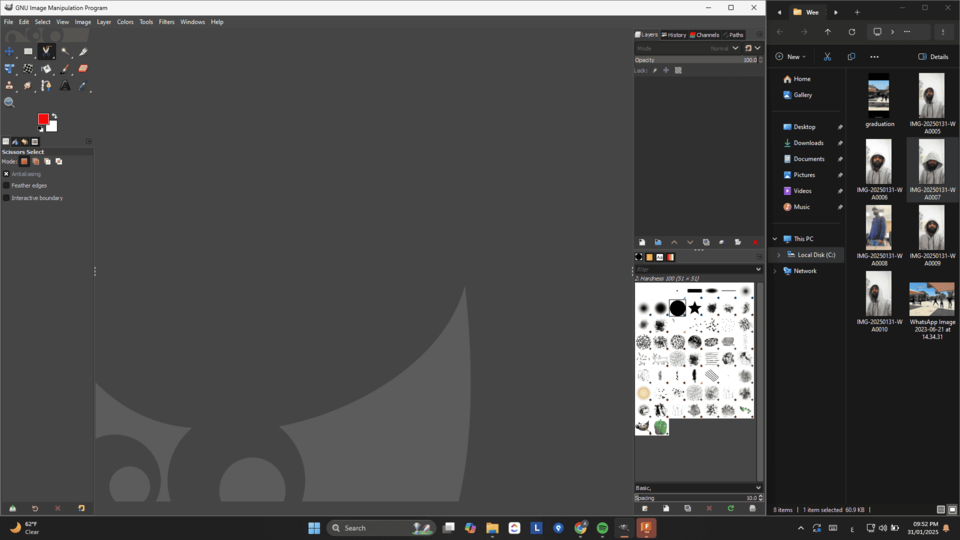Set selection mode to Intersect

[x=59, y=162]
